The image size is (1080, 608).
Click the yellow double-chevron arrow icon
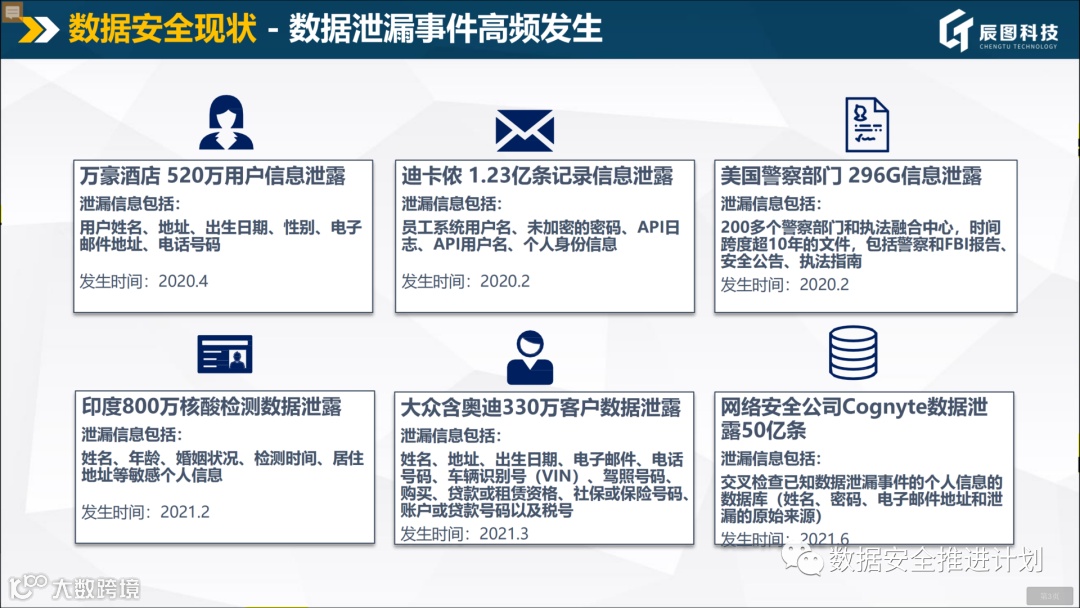click(x=39, y=30)
